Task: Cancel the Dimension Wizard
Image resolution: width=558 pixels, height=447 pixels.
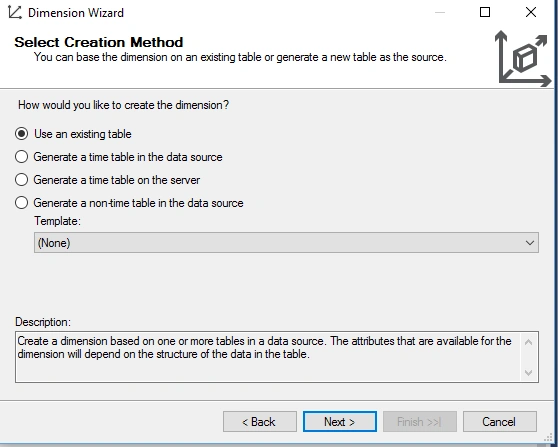Action: click(500, 422)
